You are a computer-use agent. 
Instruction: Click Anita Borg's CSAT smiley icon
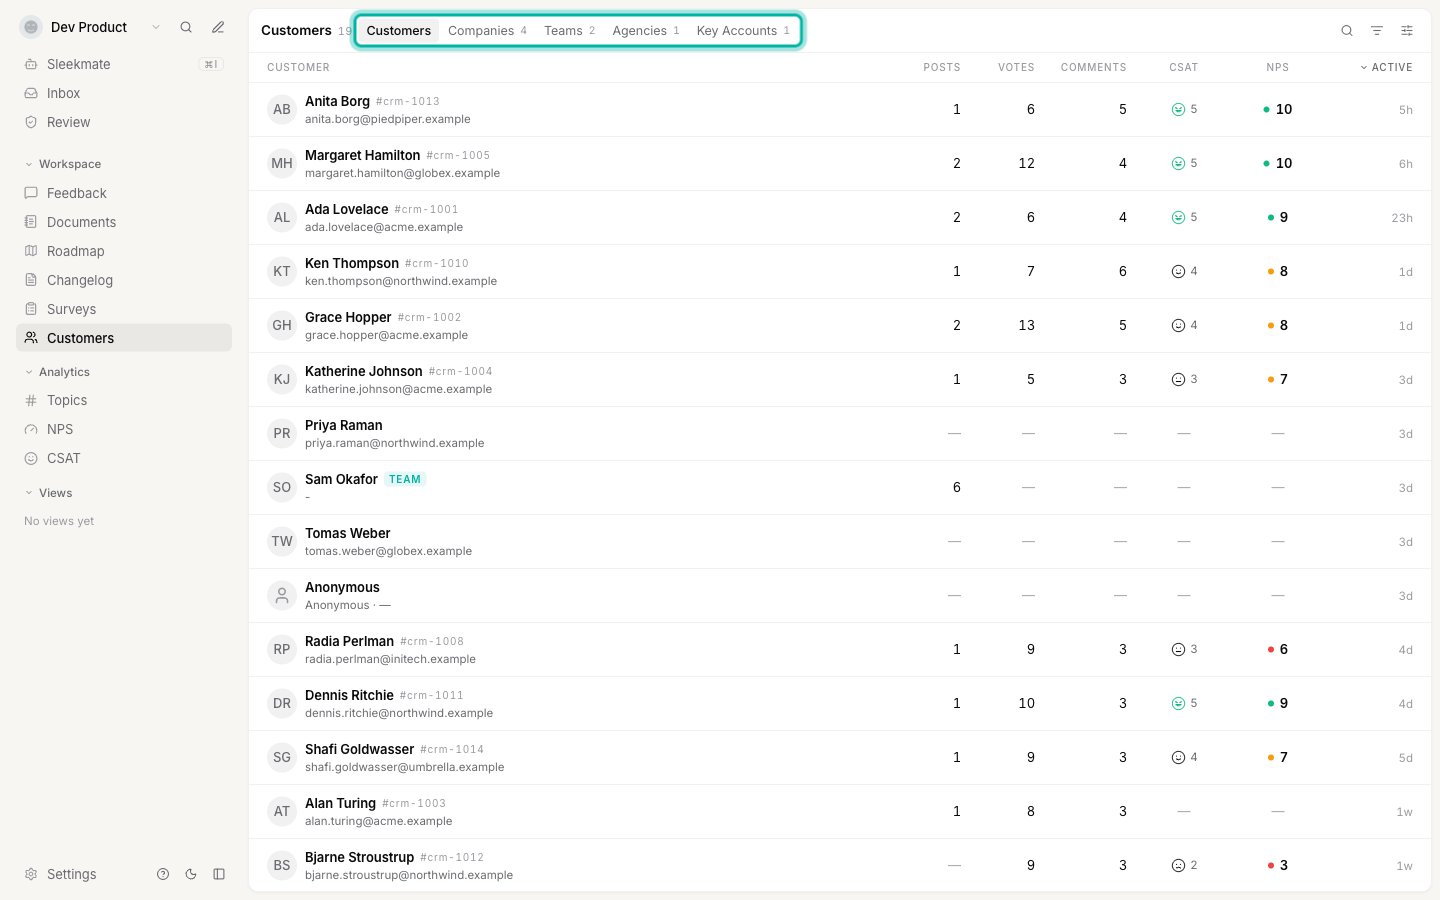click(1178, 110)
